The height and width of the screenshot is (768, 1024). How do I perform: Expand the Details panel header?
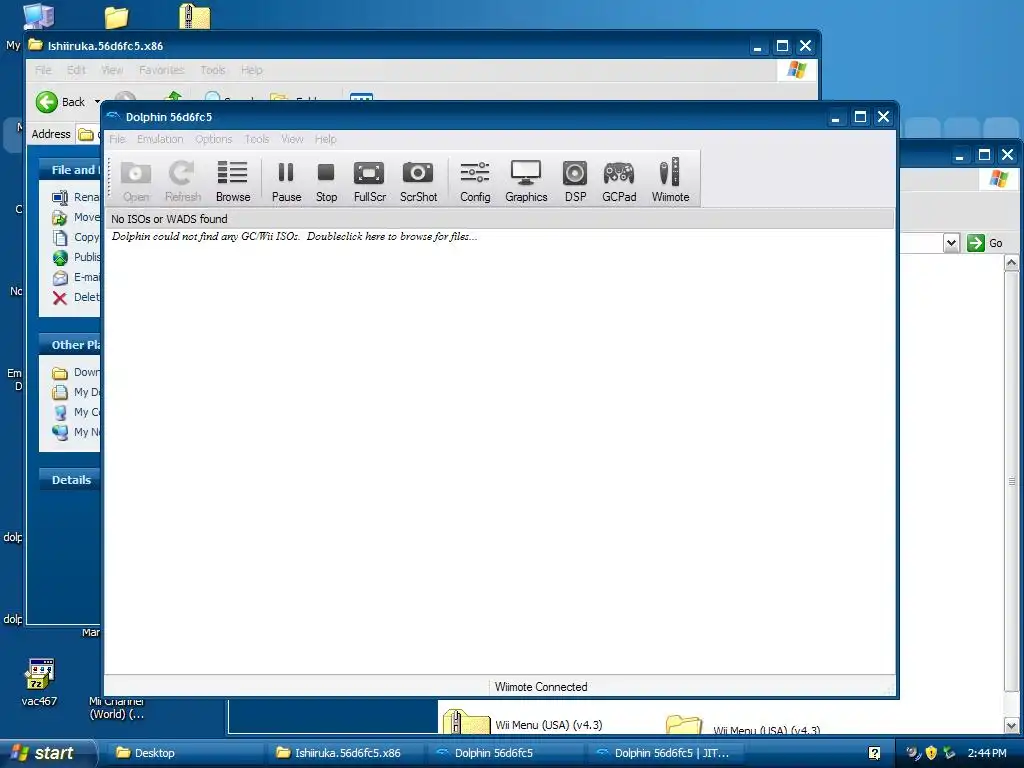[70, 480]
